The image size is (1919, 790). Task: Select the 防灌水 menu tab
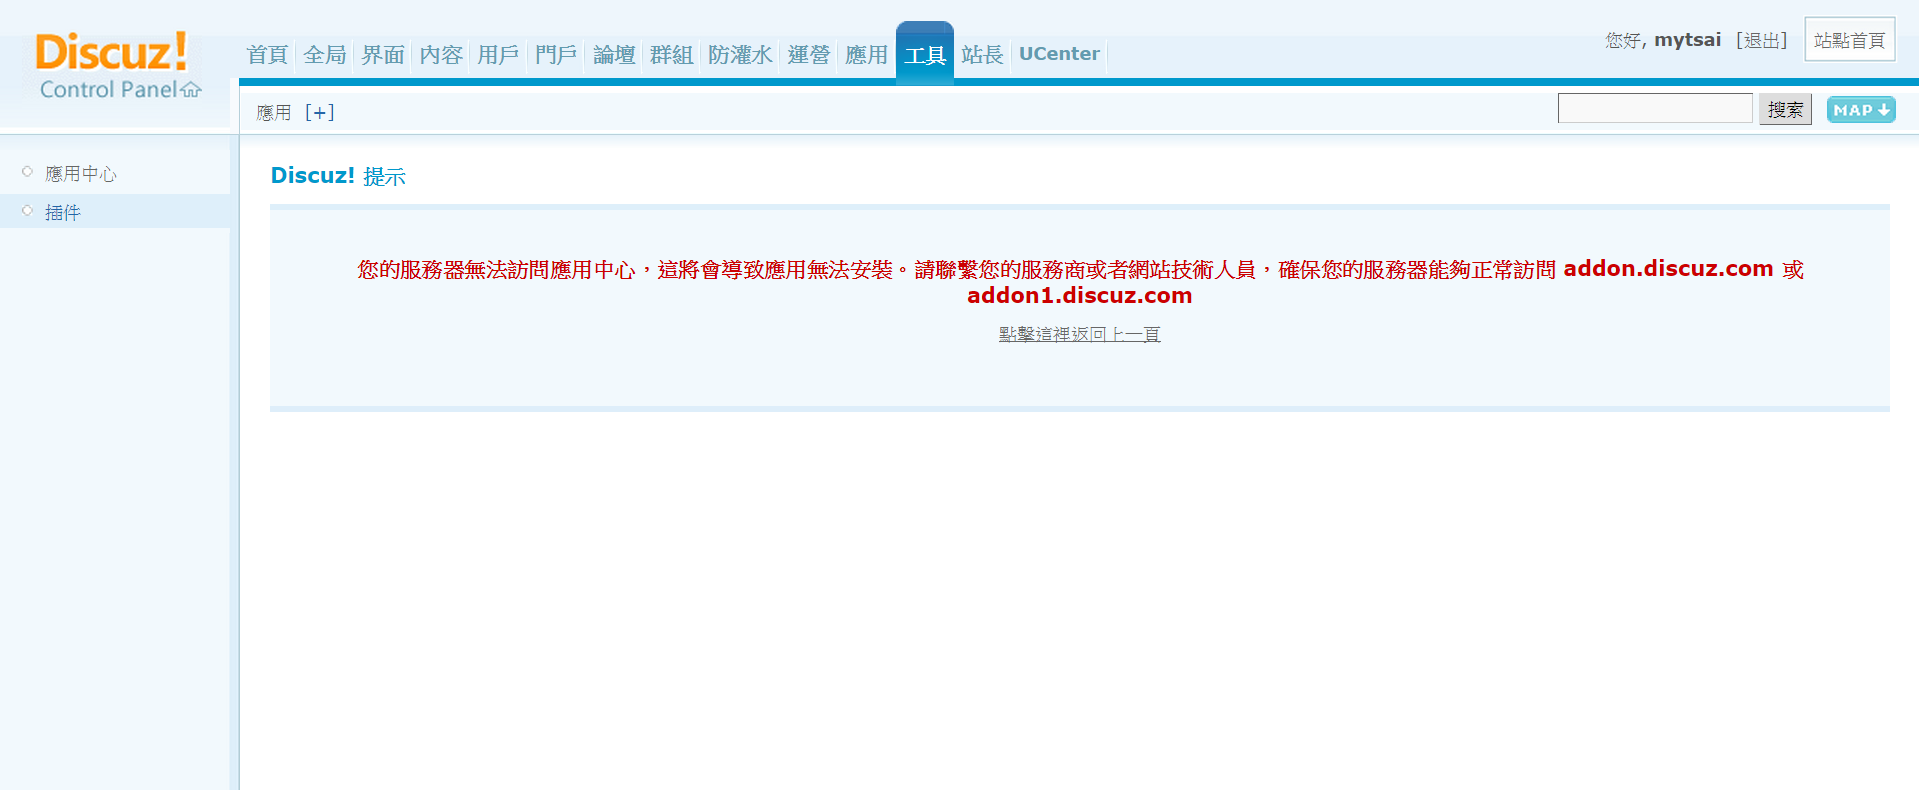pyautogui.click(x=740, y=54)
